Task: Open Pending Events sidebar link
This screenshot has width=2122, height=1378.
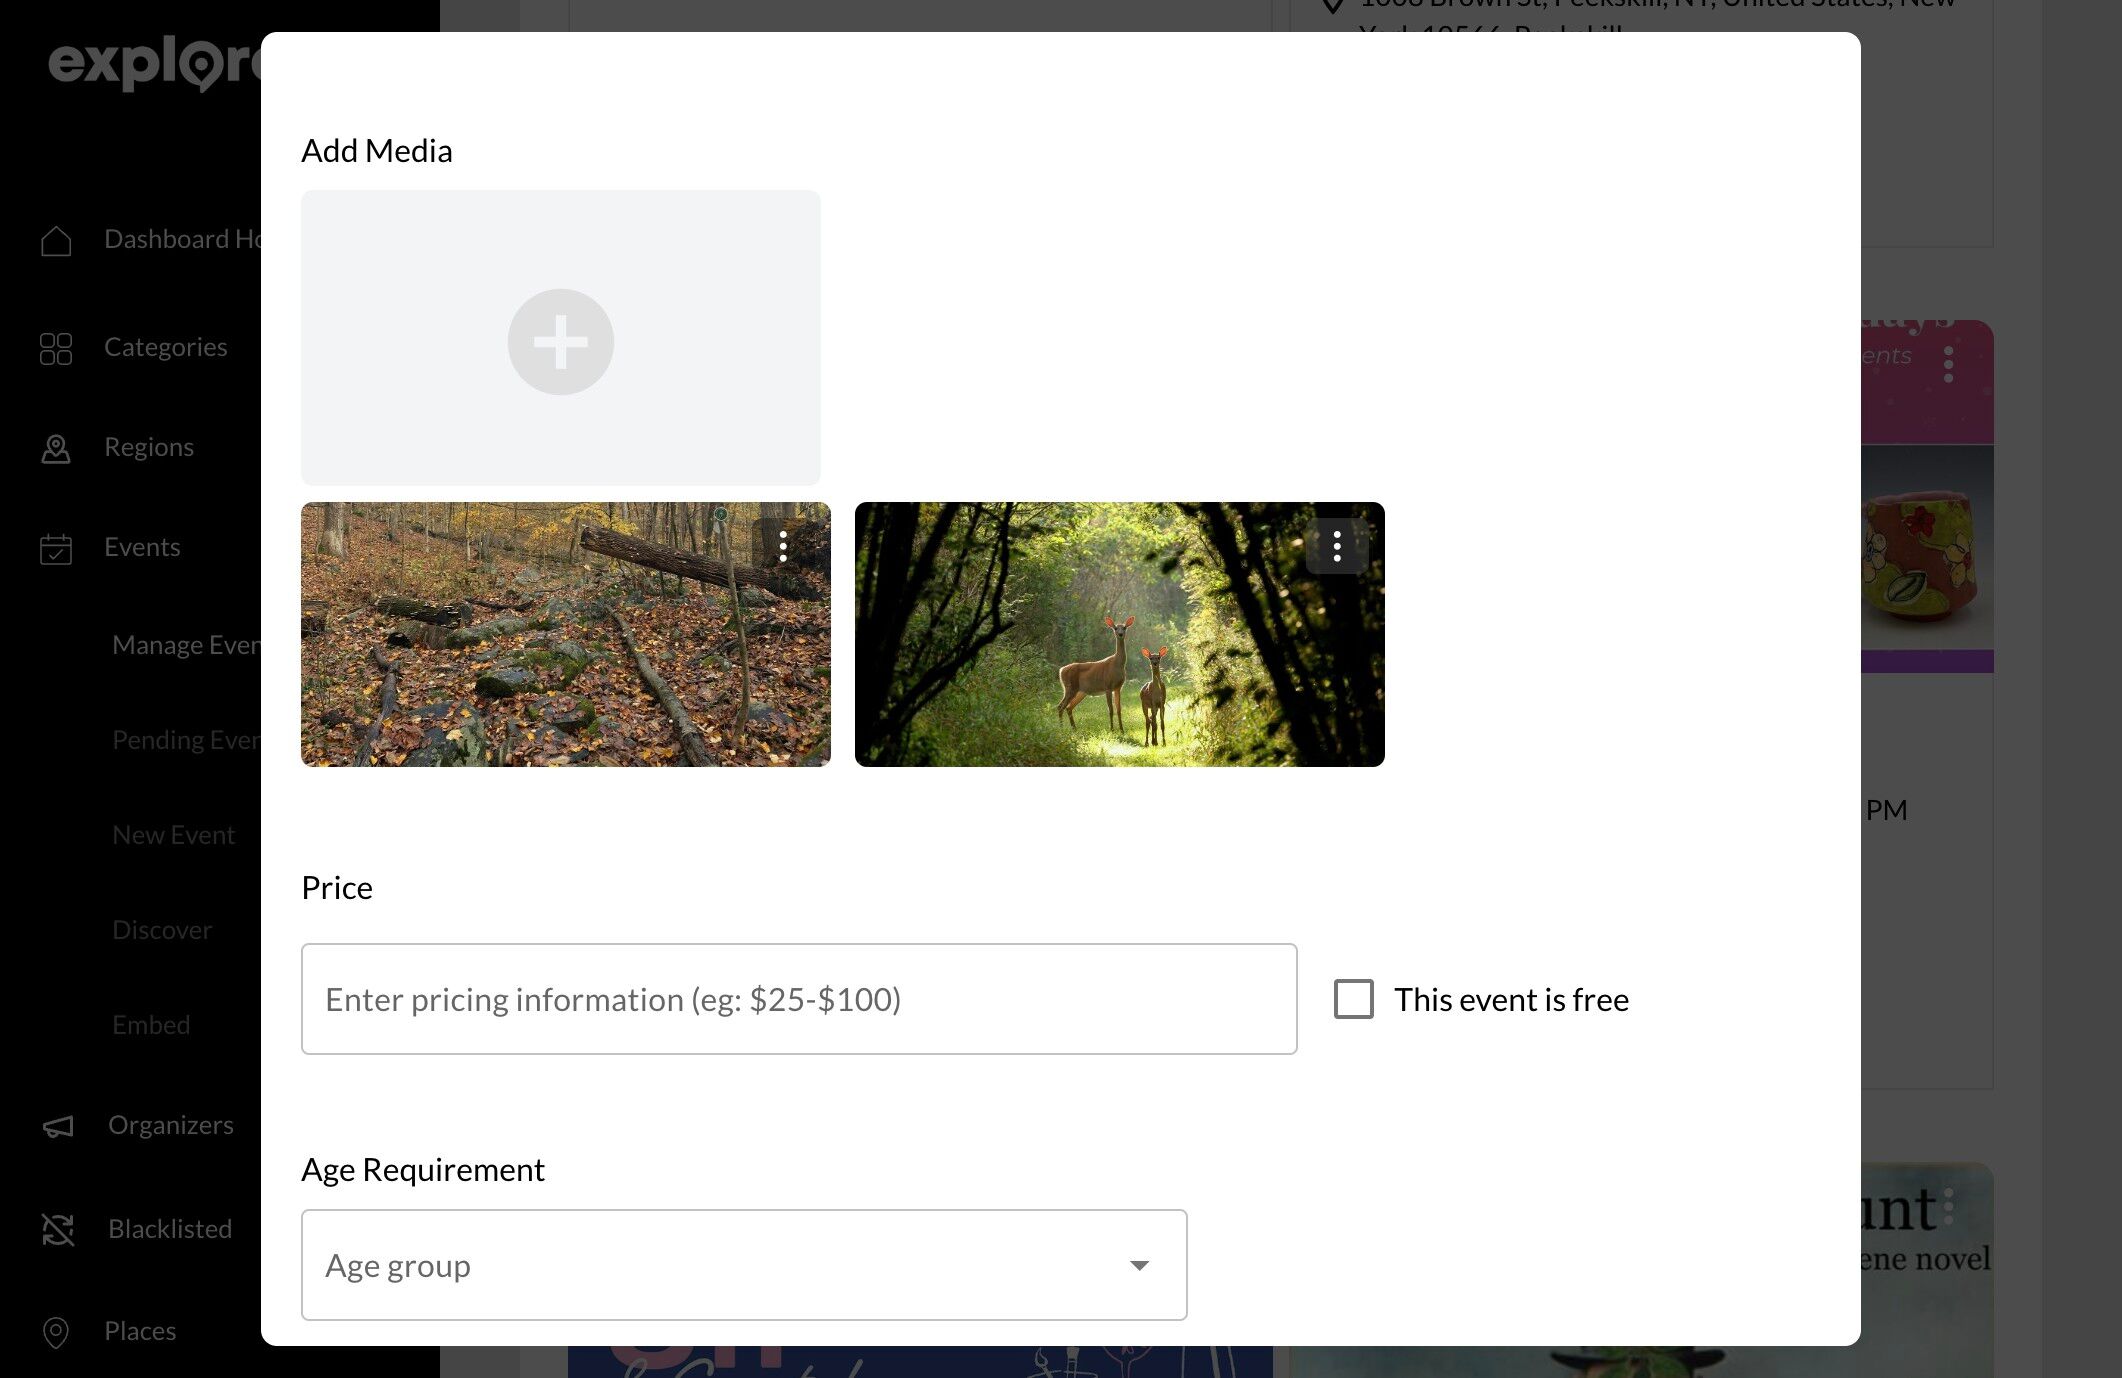Action: point(186,740)
